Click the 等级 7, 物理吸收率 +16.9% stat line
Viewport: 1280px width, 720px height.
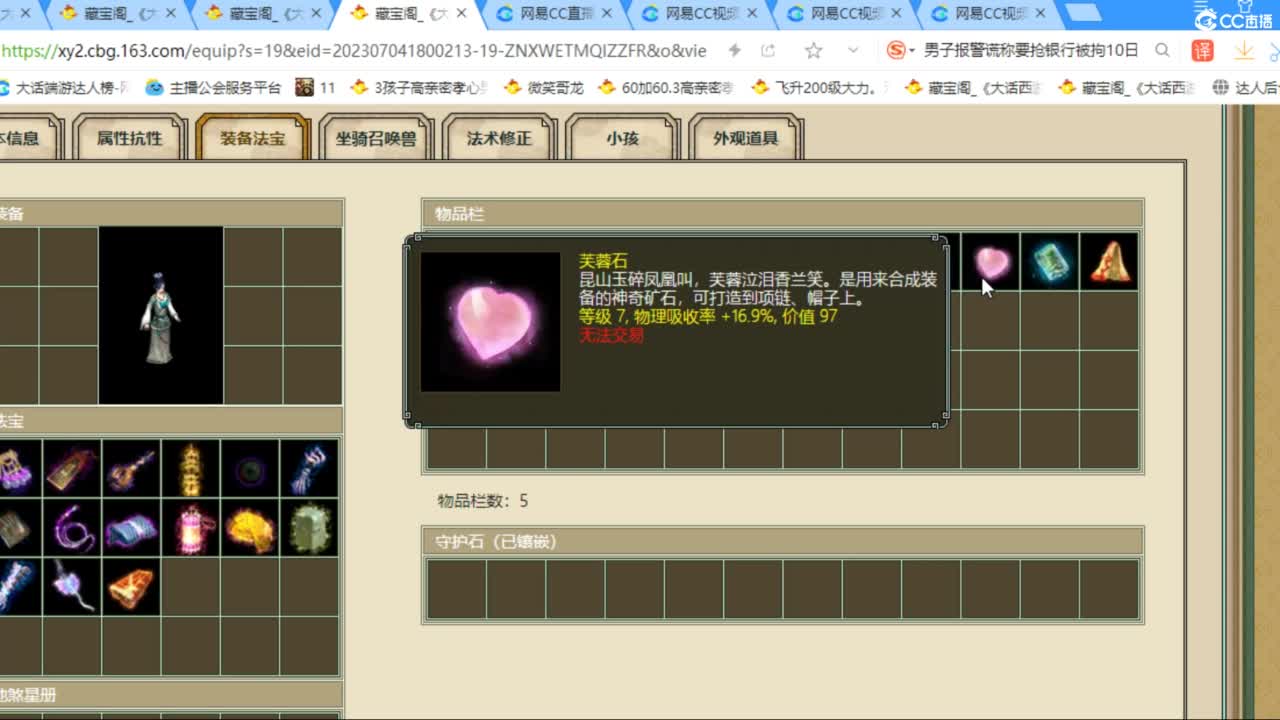[x=708, y=316]
